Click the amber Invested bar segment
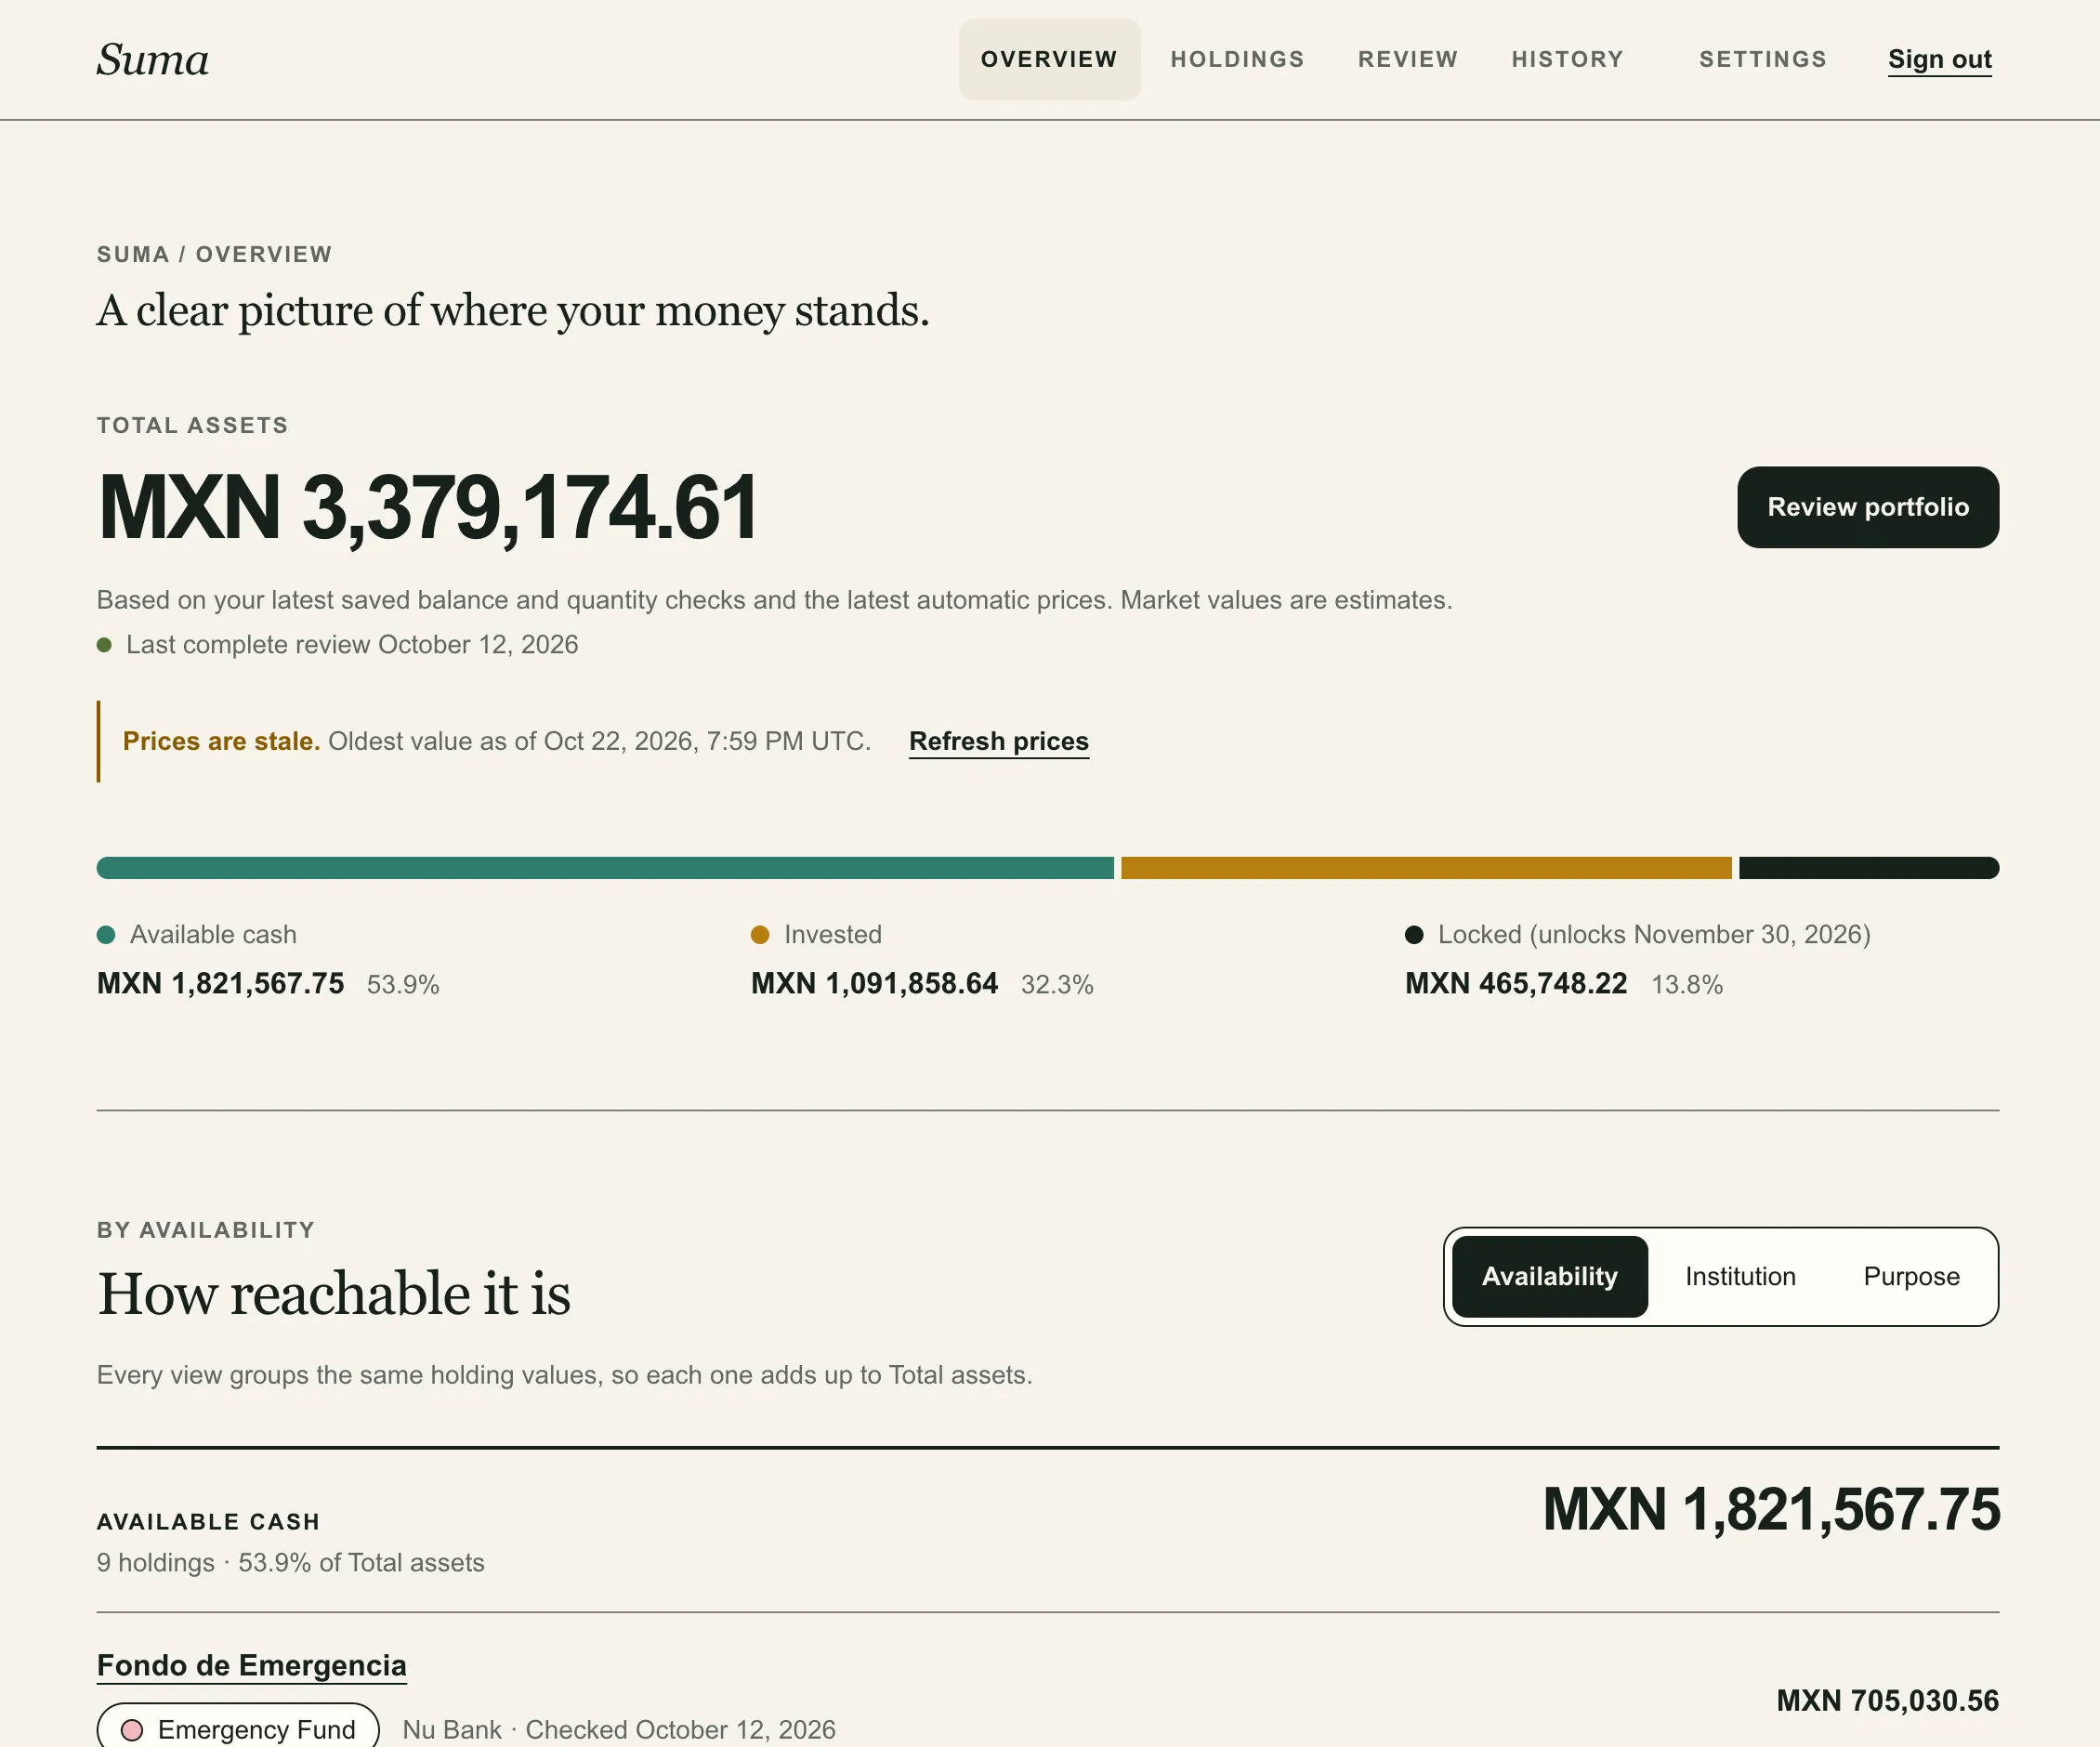 1425,867
